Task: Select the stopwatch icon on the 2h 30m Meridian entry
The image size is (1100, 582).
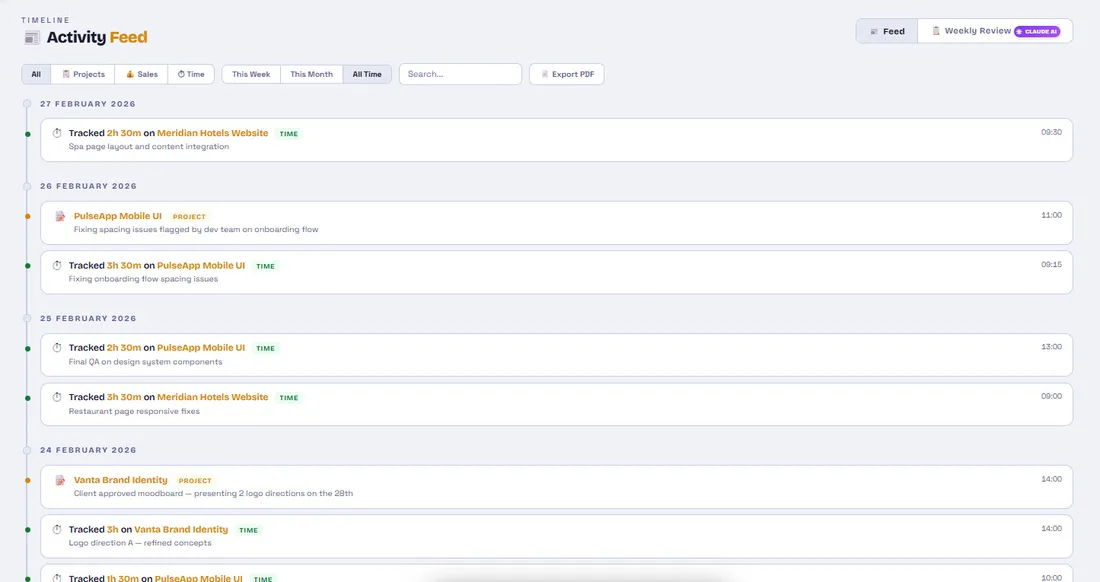Action: [57, 132]
